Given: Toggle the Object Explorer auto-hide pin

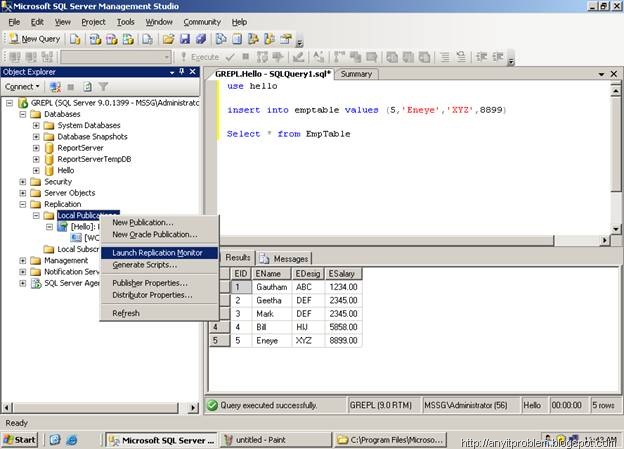Looking at the screenshot, I should (x=182, y=72).
